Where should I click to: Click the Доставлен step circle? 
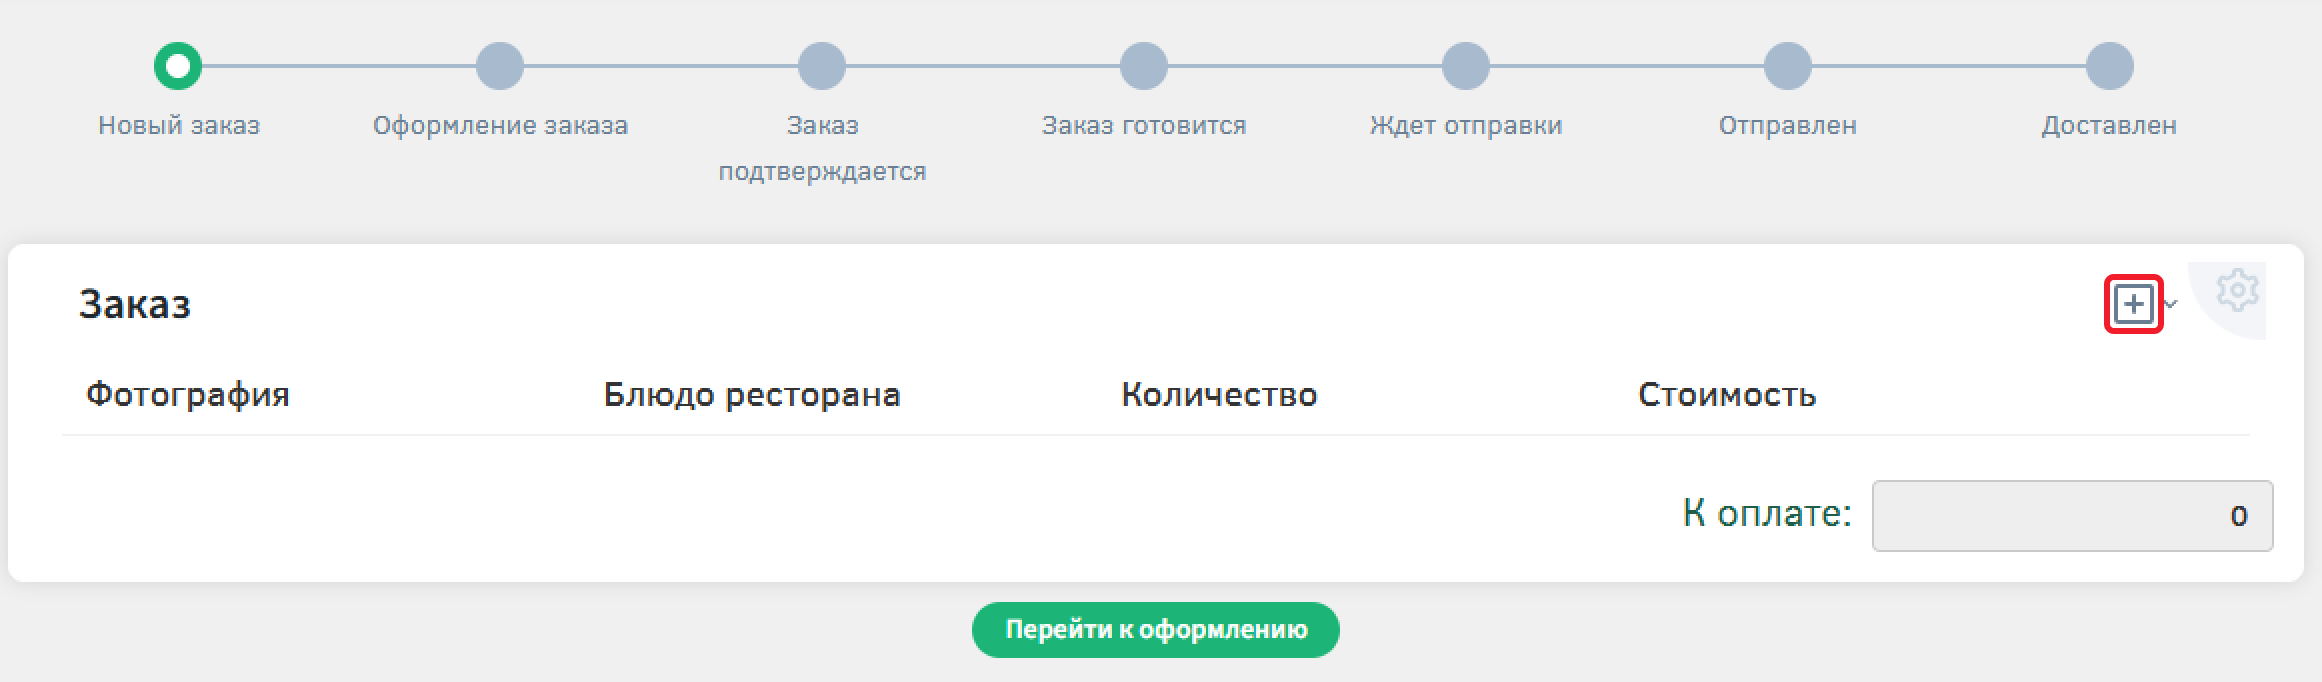(2110, 67)
